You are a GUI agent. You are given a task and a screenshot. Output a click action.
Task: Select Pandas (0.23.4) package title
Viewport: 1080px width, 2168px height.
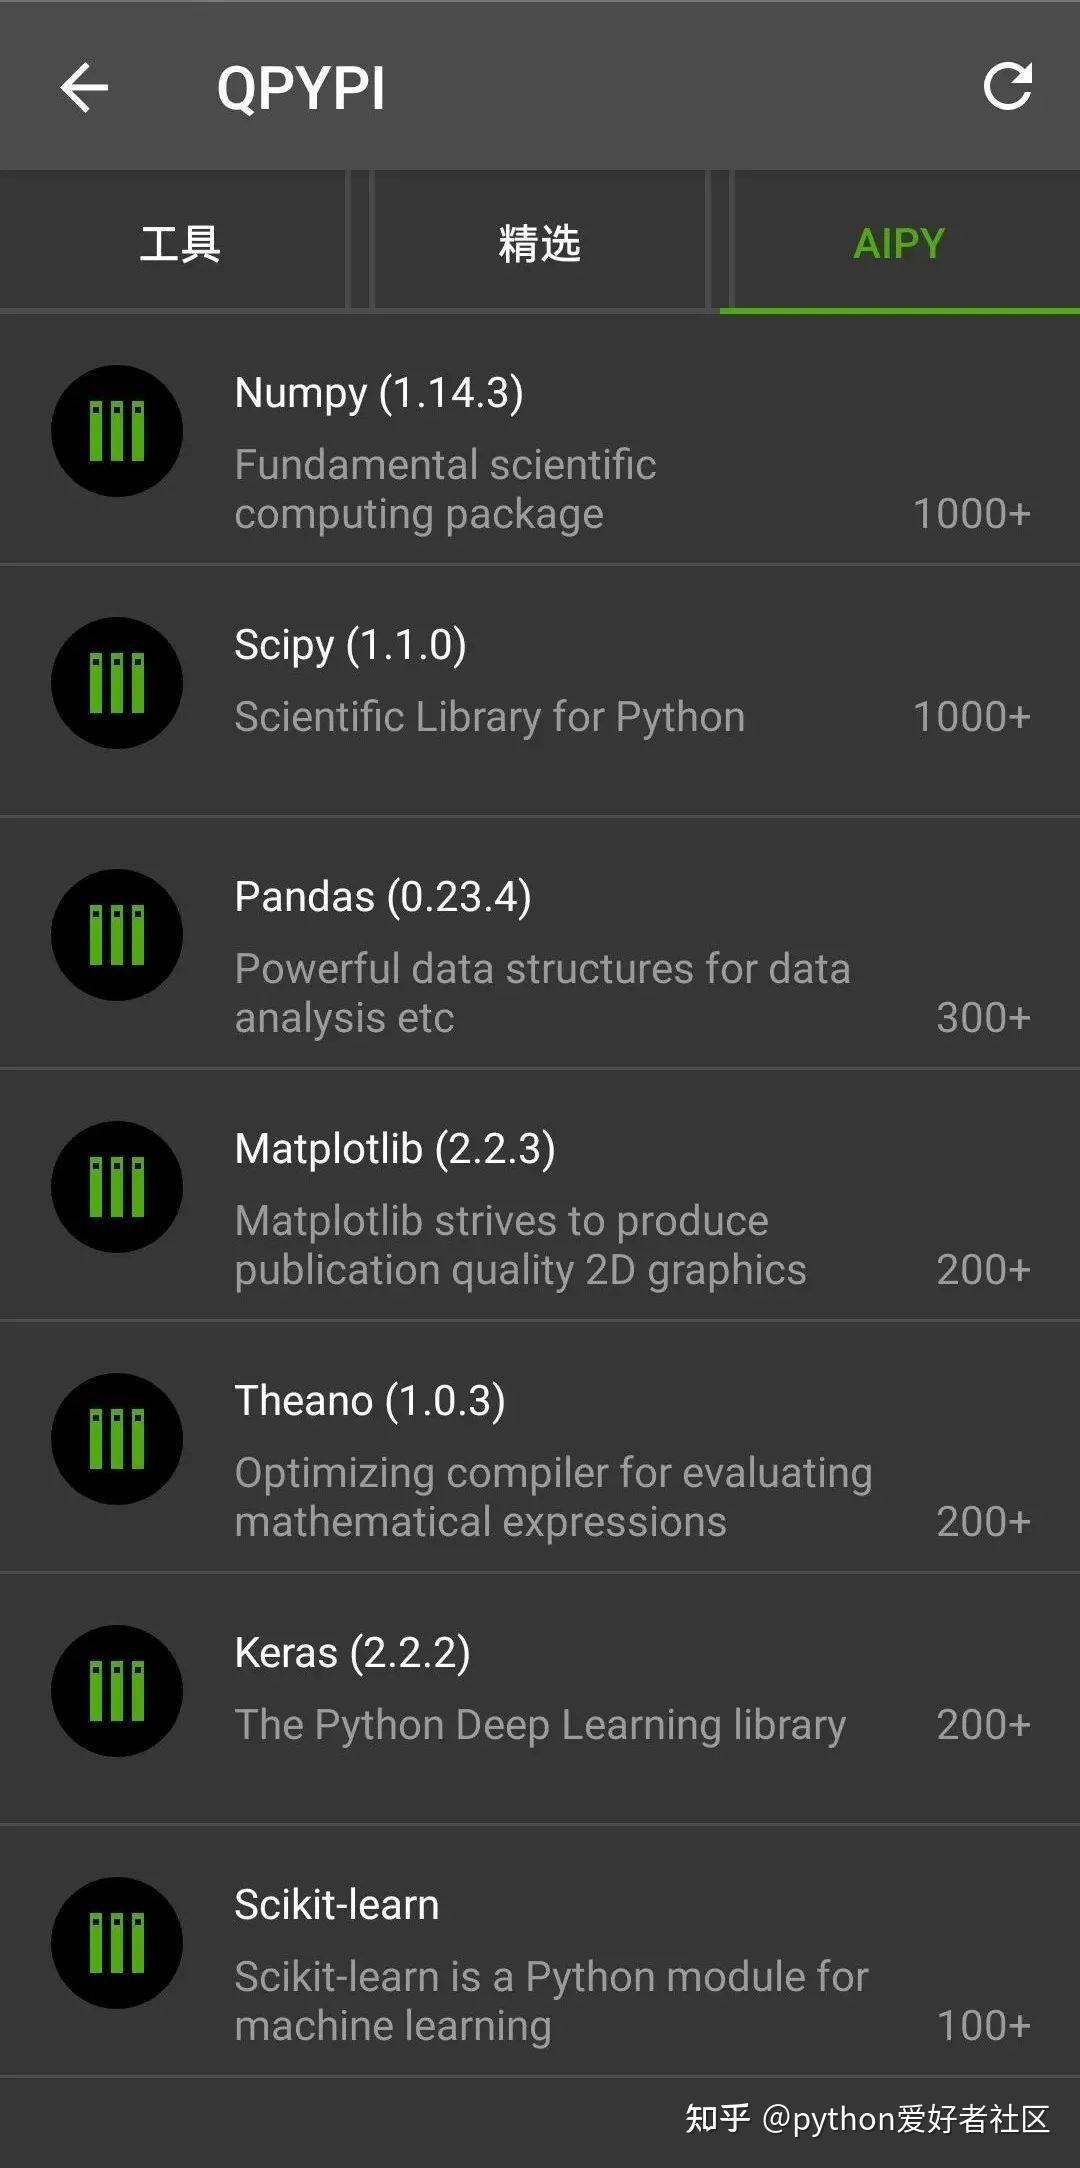[383, 897]
